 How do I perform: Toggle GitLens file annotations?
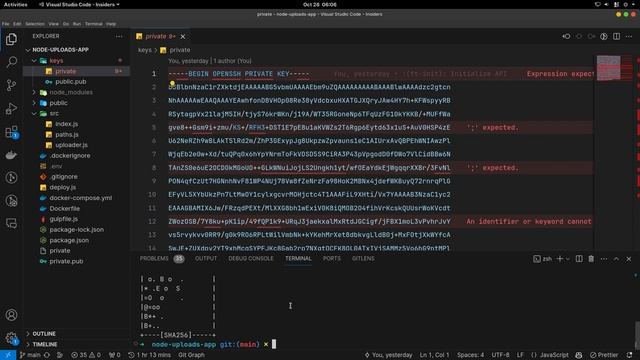[x=604, y=36]
